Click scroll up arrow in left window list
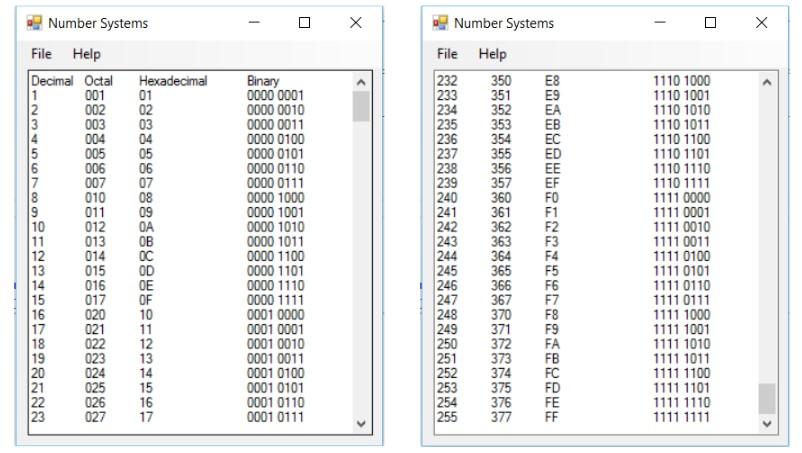802x453 pixels. click(361, 82)
